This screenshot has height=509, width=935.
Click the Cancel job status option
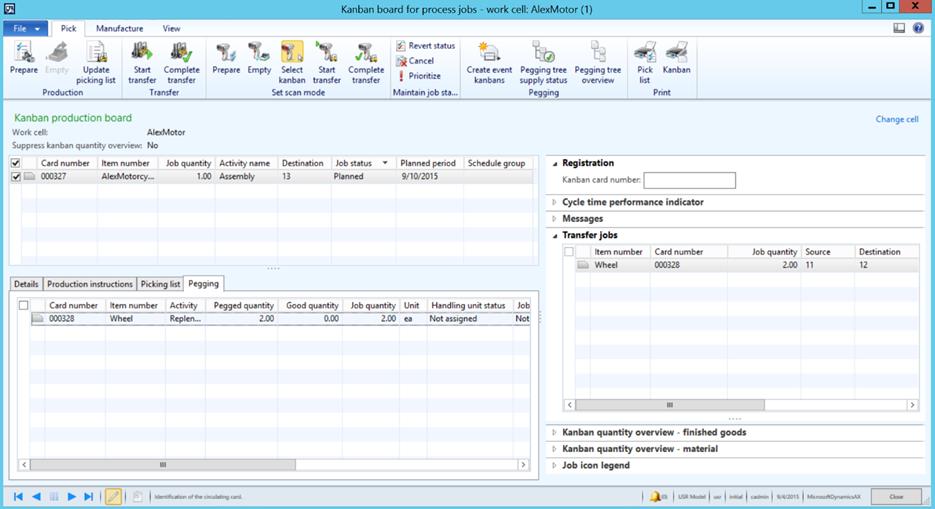(x=415, y=61)
